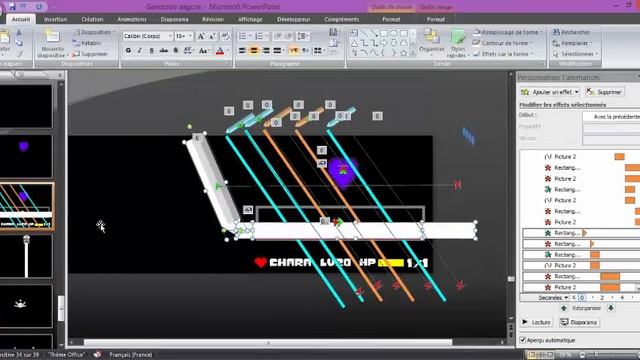Decrease paragraph indent level

(278, 36)
